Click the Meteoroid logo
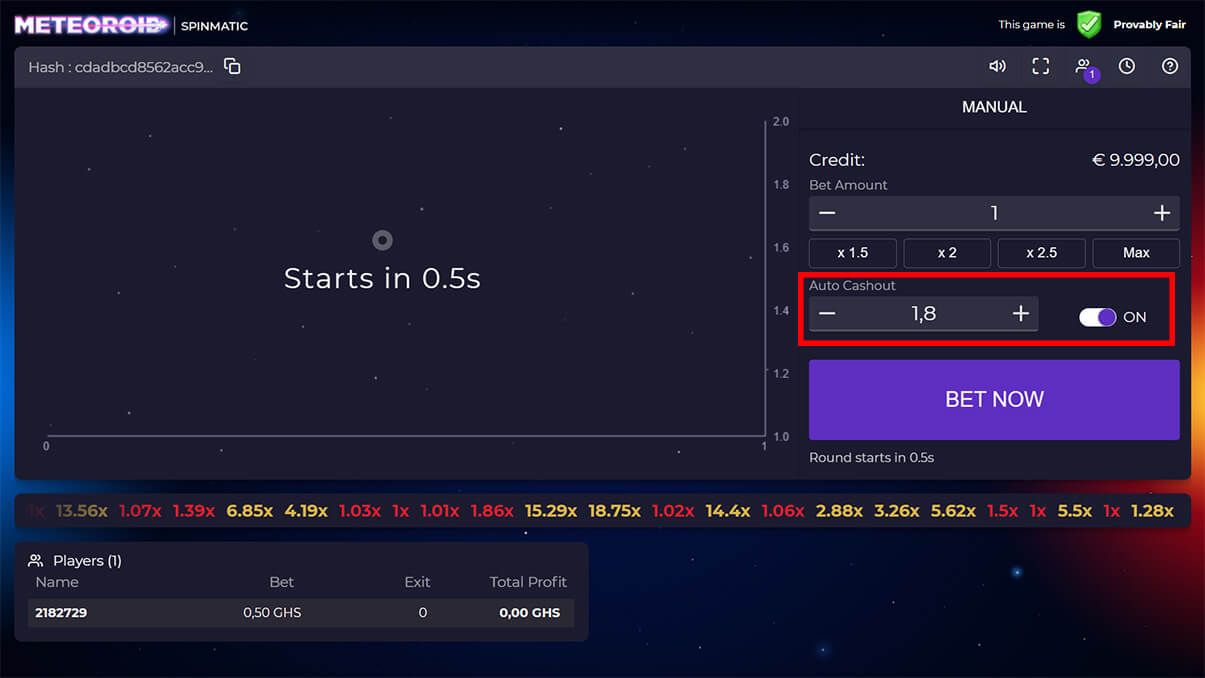Viewport: 1205px width, 678px height. click(x=90, y=25)
